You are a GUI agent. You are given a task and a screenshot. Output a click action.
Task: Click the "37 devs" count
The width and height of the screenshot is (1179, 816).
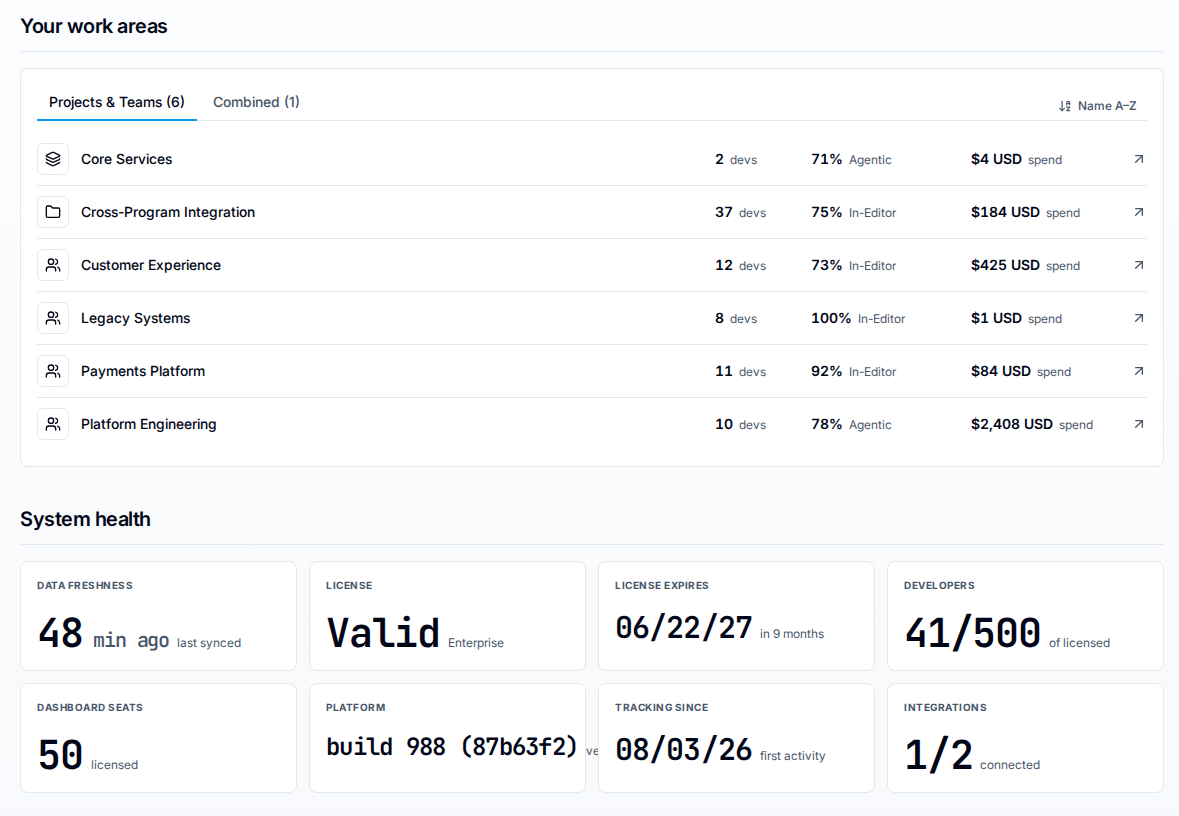pyautogui.click(x=741, y=212)
